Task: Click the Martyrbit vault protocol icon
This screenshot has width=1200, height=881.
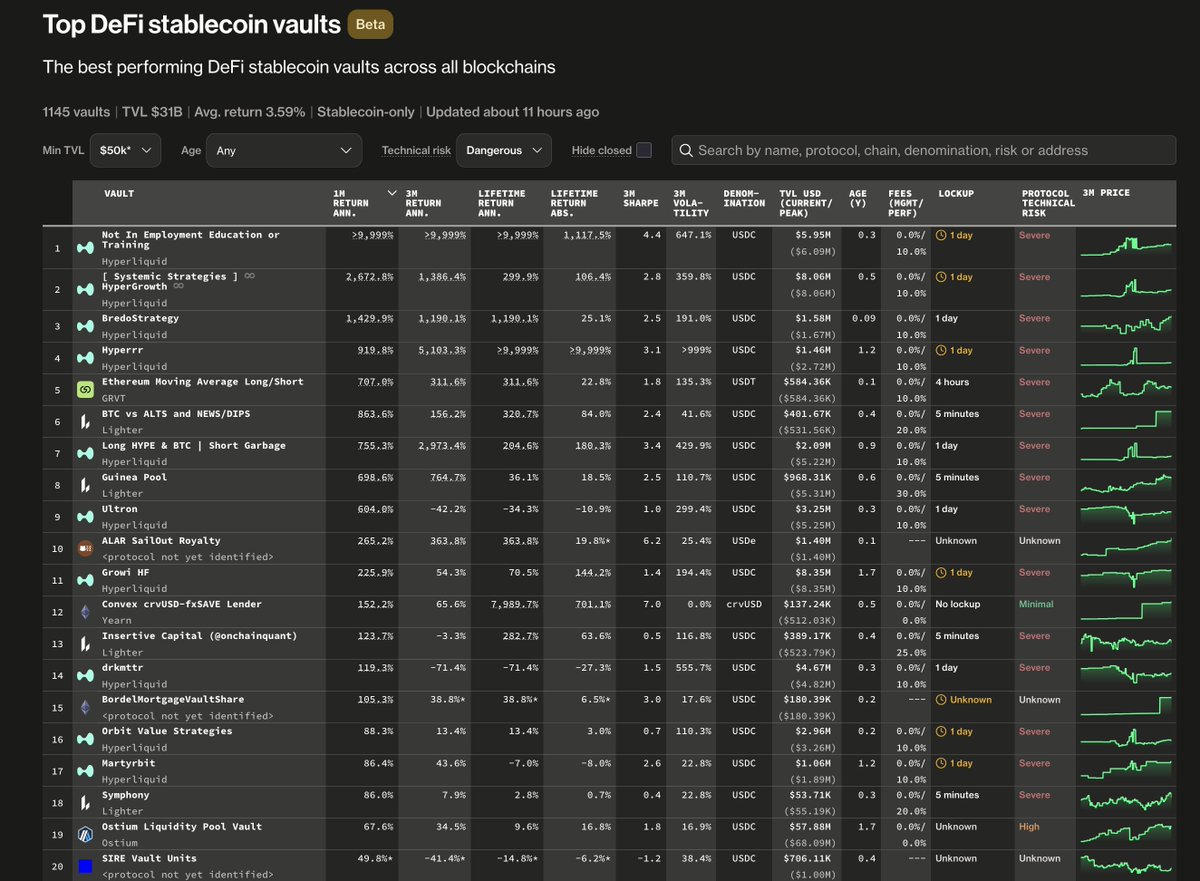Action: coord(86,771)
